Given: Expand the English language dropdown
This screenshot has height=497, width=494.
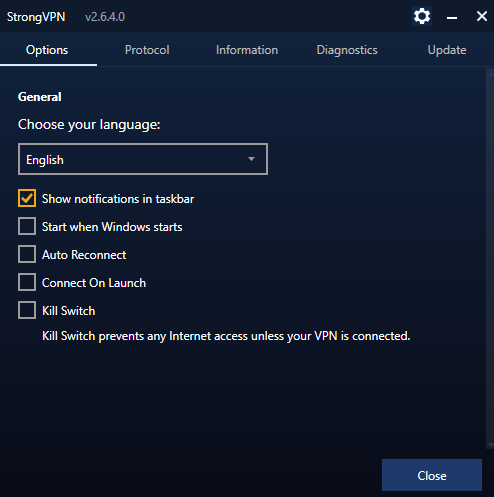Looking at the screenshot, I should tap(143, 159).
